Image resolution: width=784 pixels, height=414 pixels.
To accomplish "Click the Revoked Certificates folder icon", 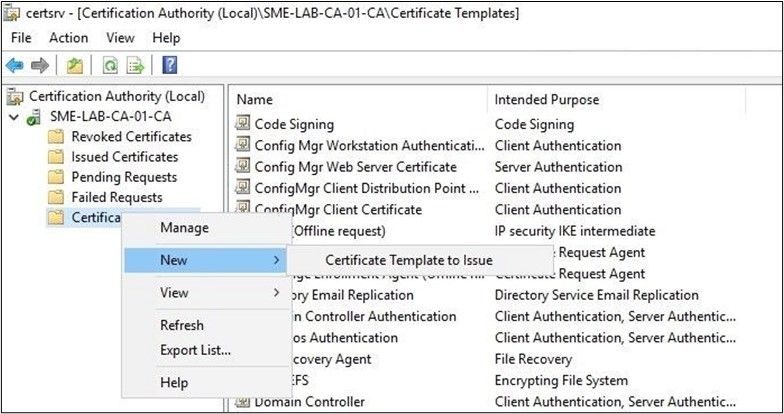I will (x=56, y=136).
